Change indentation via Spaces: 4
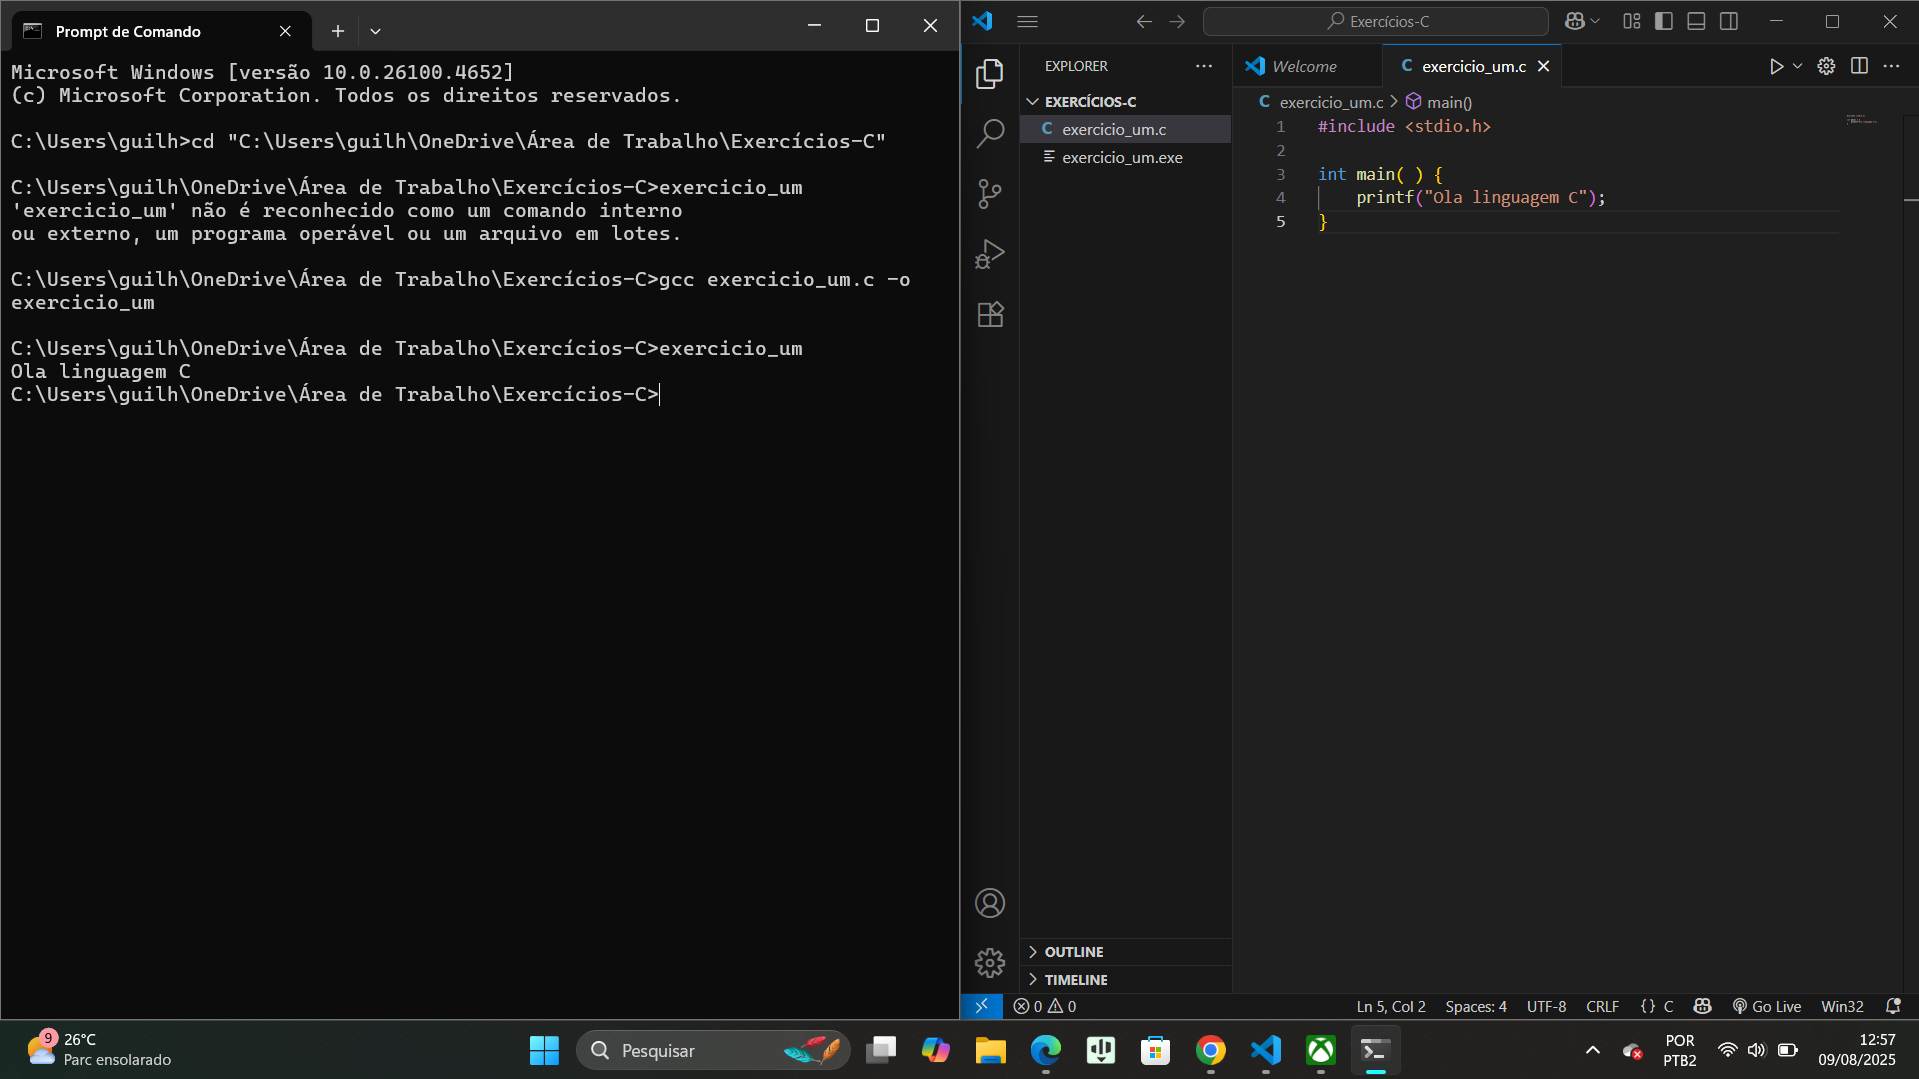The width and height of the screenshot is (1919, 1079). 1476,1006
